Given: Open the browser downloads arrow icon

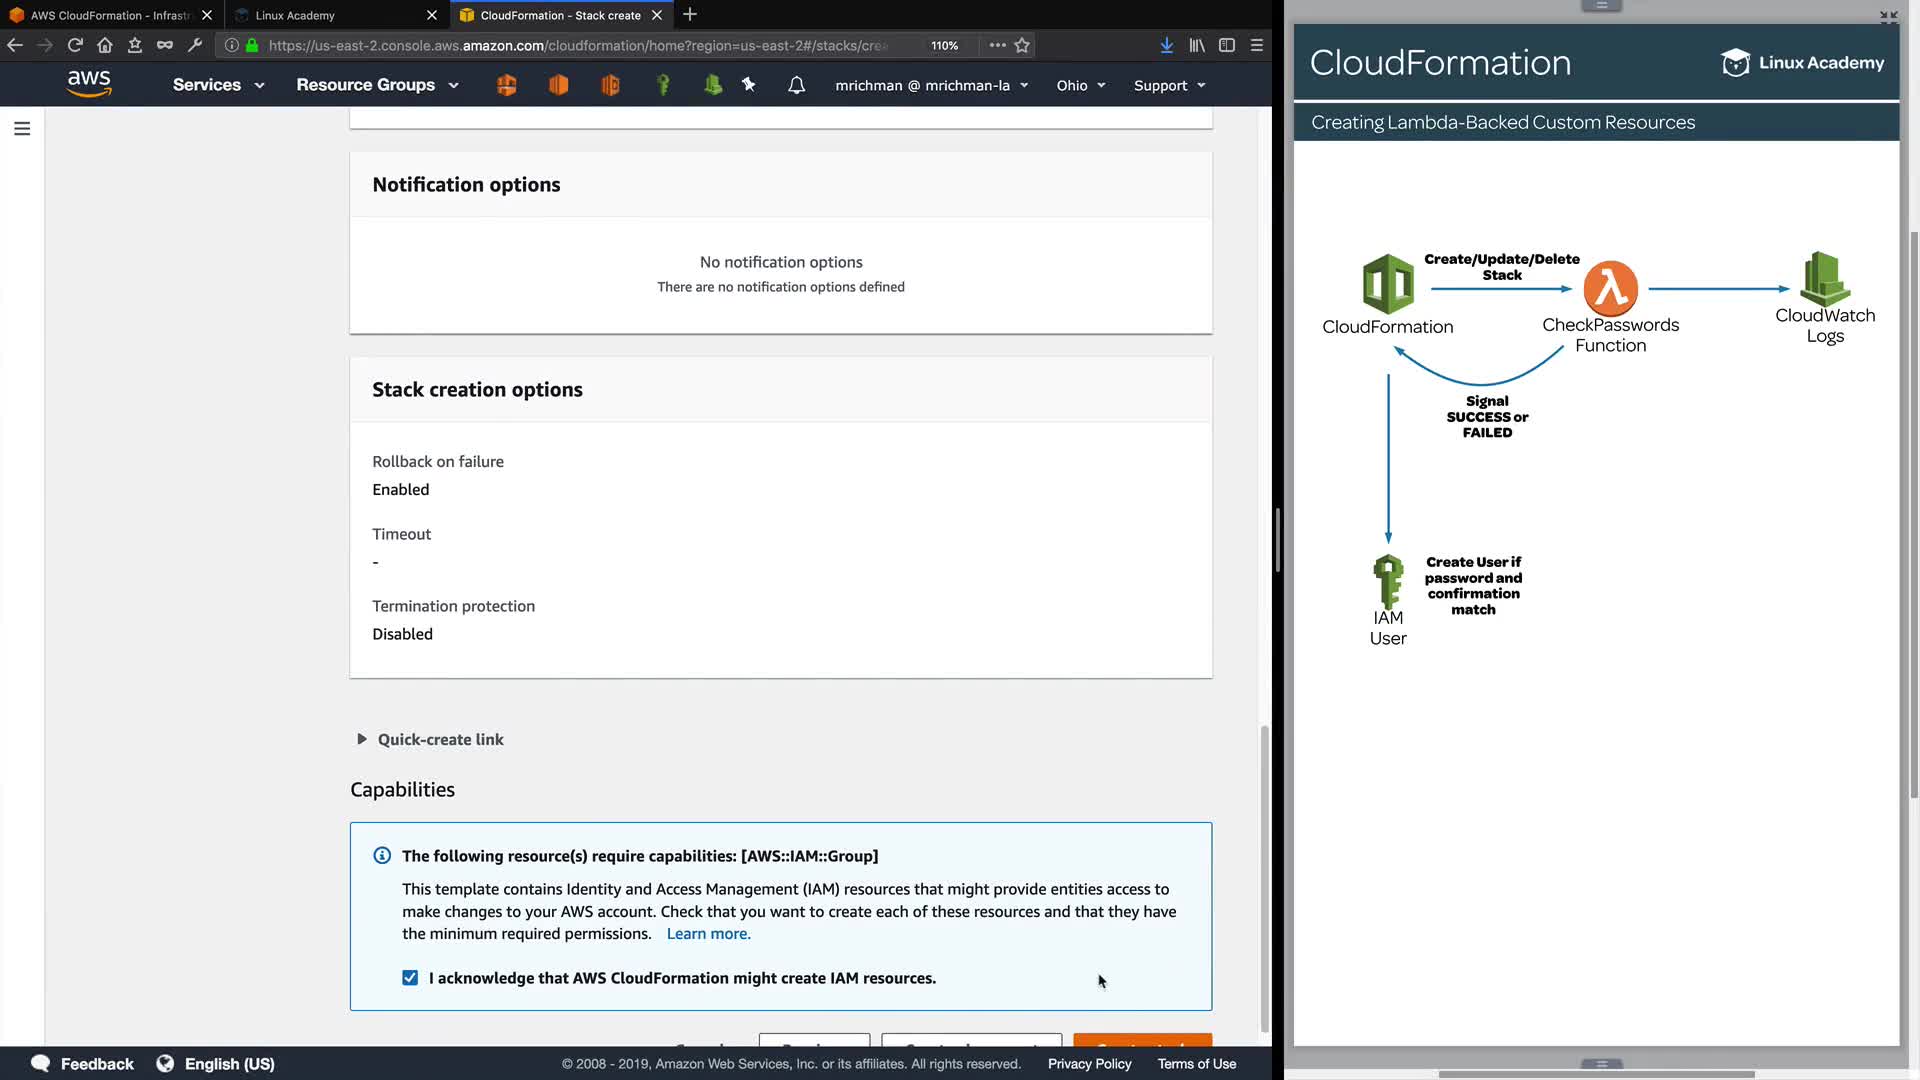Looking at the screenshot, I should (1166, 45).
